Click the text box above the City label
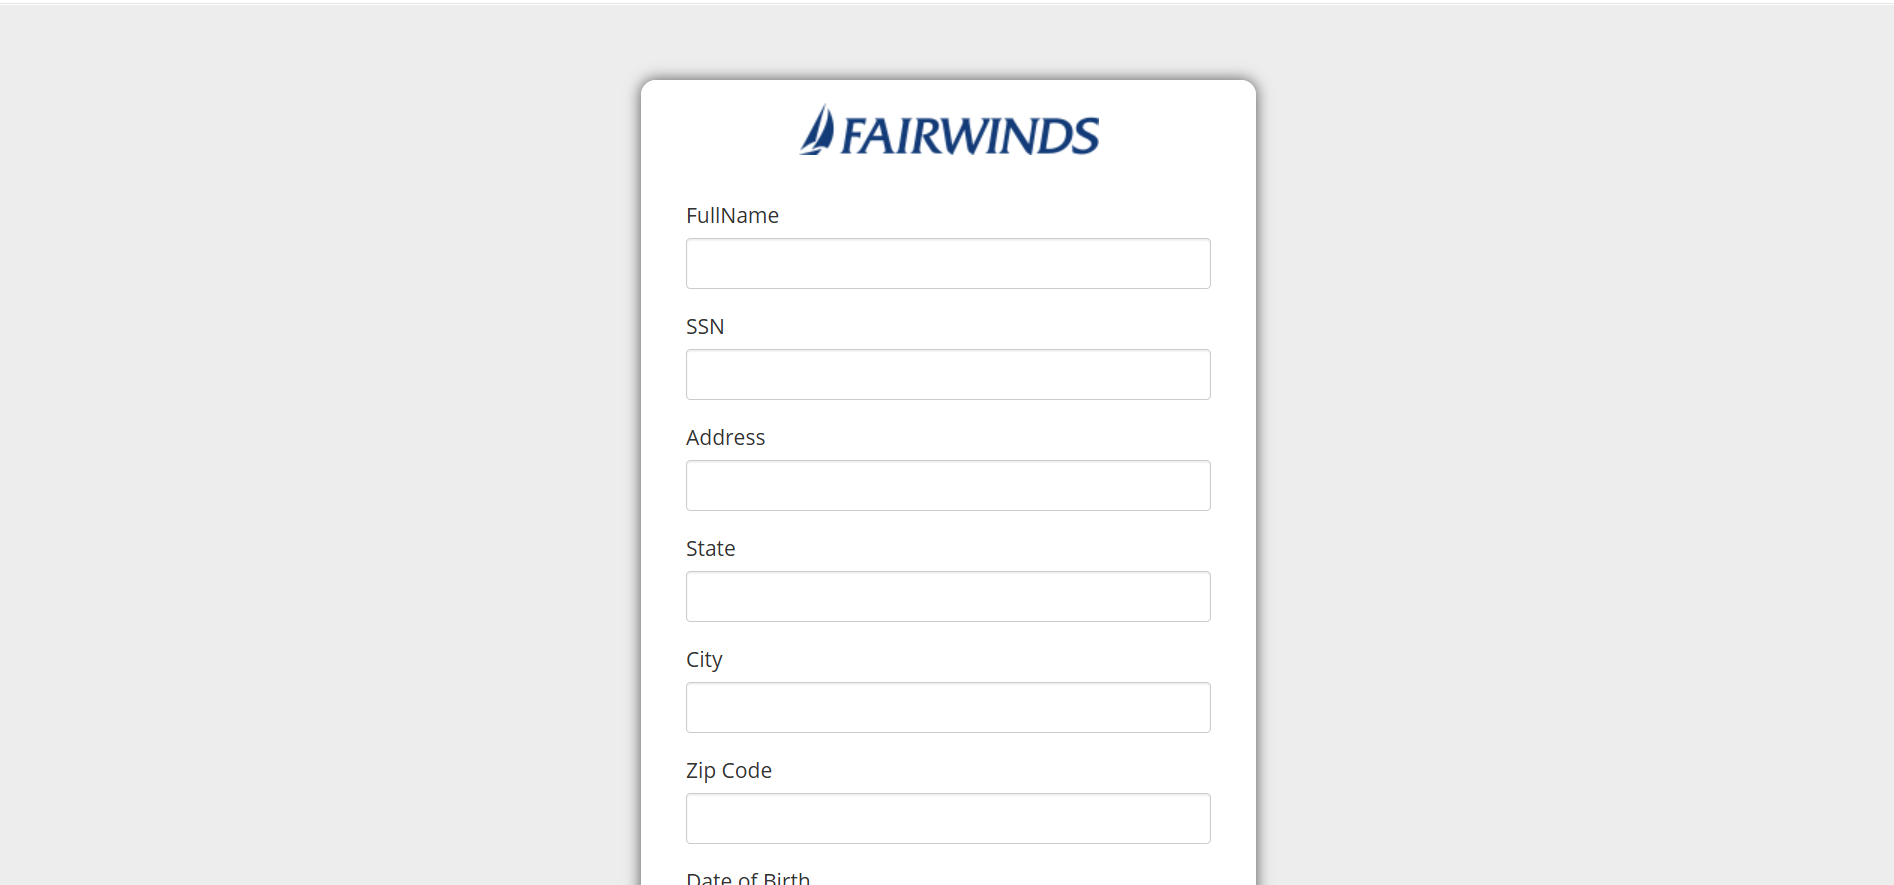Image resolution: width=1894 pixels, height=885 pixels. click(x=947, y=597)
